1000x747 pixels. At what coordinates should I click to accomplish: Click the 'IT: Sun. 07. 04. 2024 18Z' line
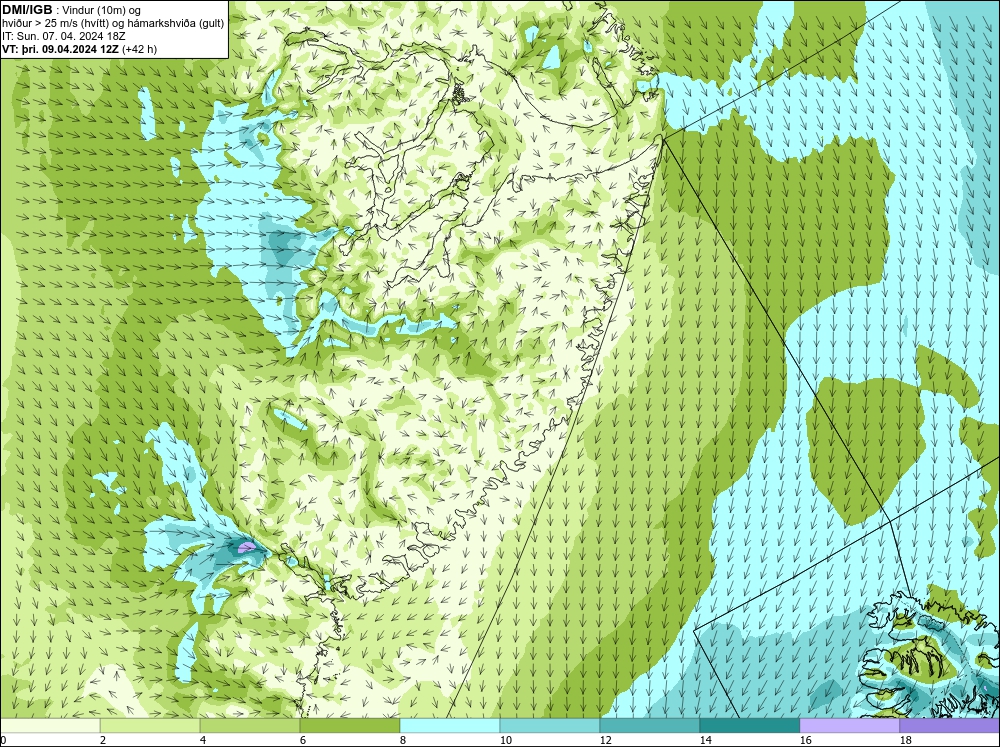64,36
